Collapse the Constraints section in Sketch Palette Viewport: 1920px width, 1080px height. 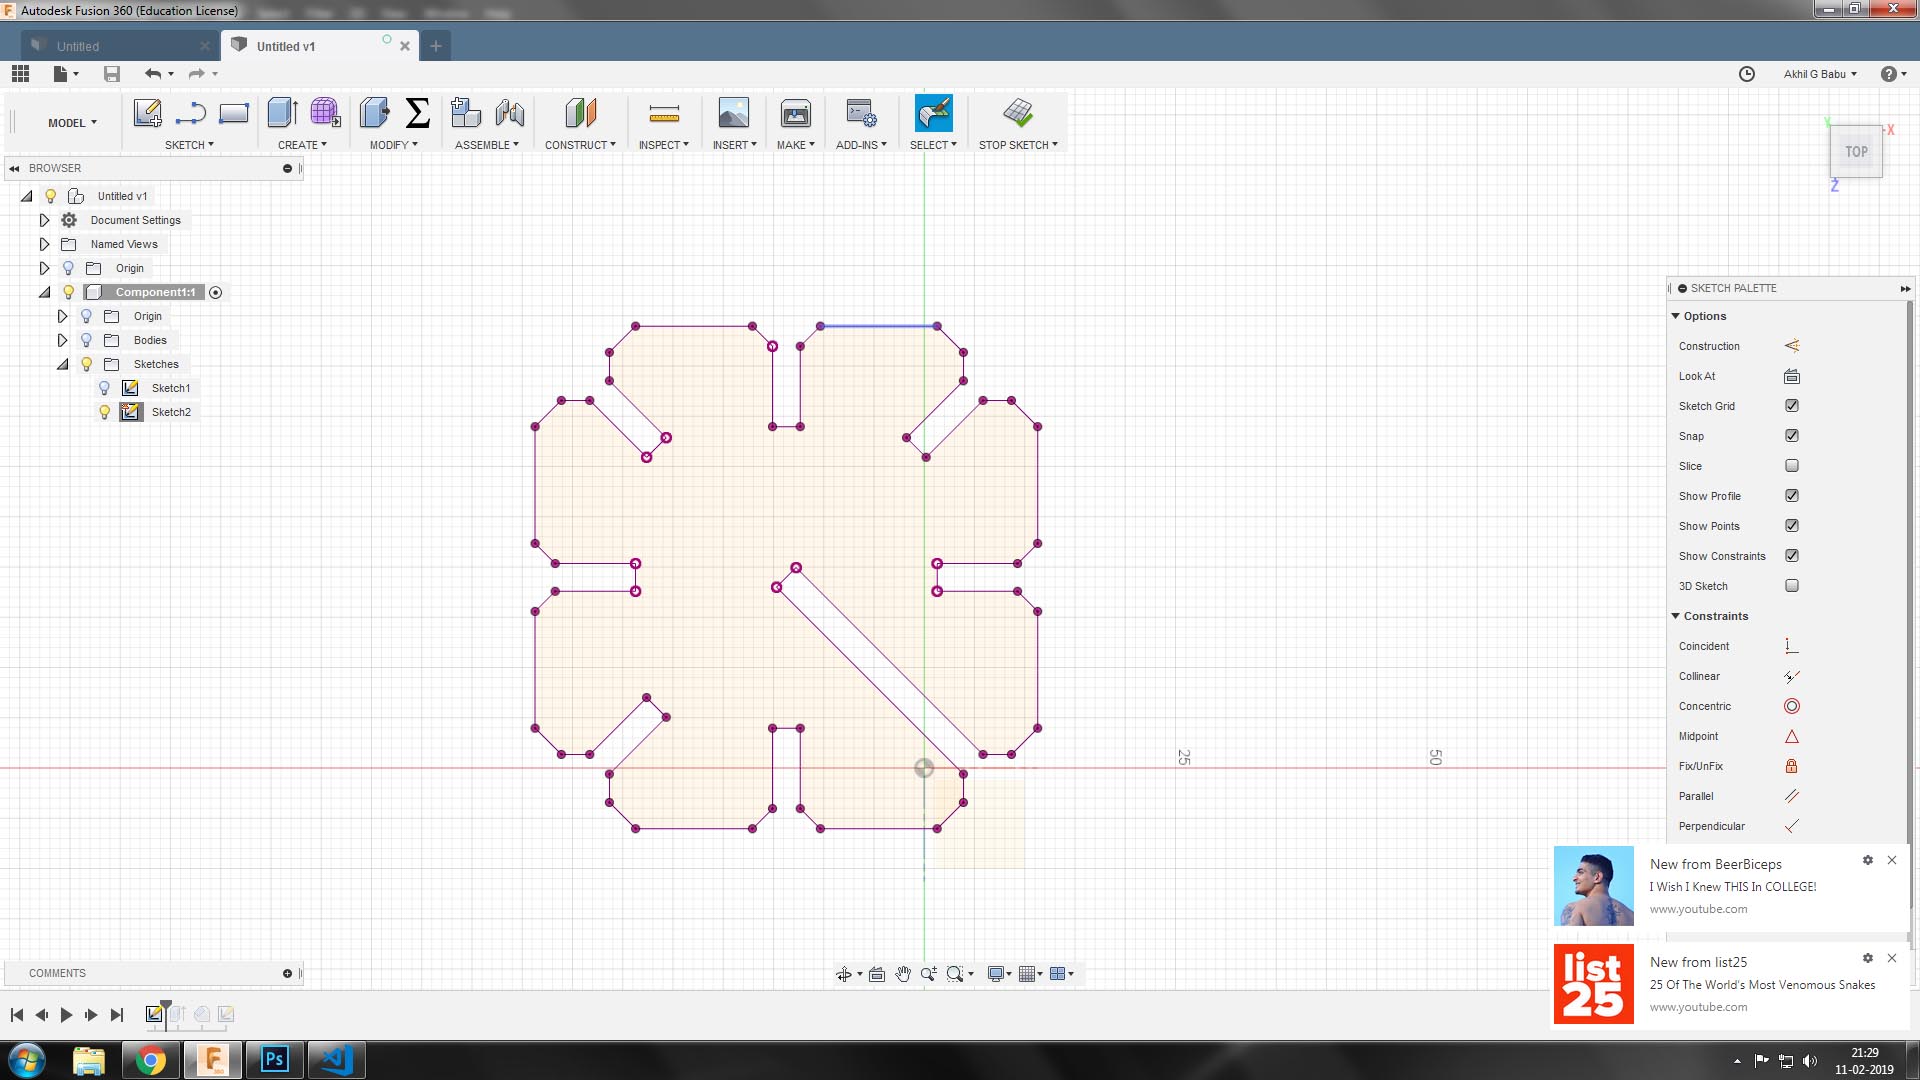(x=1676, y=616)
